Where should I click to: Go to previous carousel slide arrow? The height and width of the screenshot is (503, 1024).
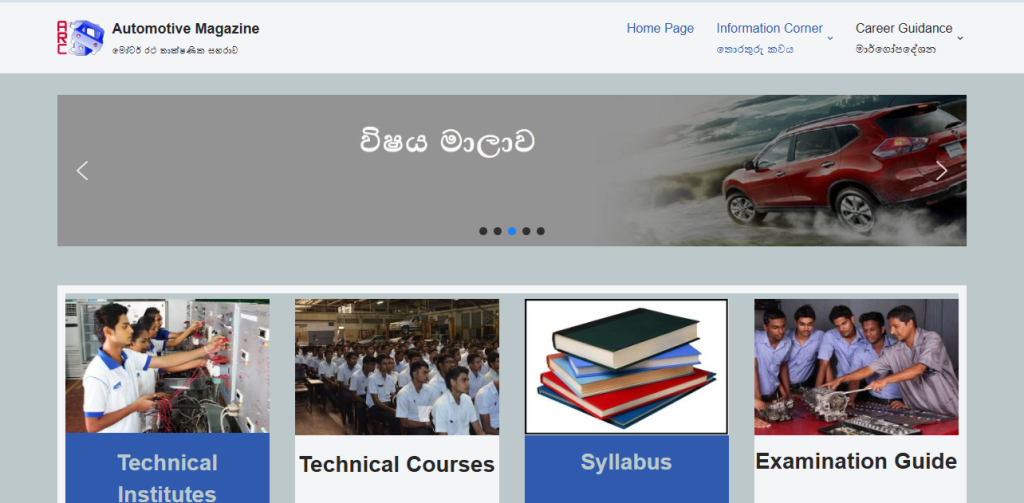(82, 171)
